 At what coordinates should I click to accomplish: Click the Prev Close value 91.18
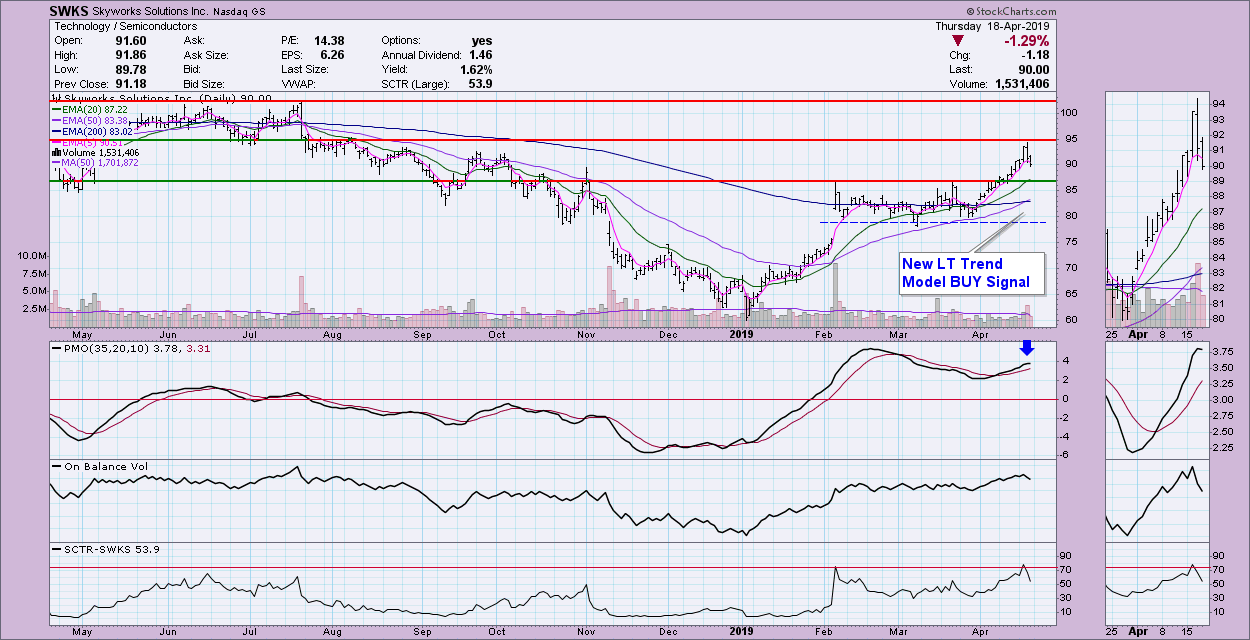point(130,84)
